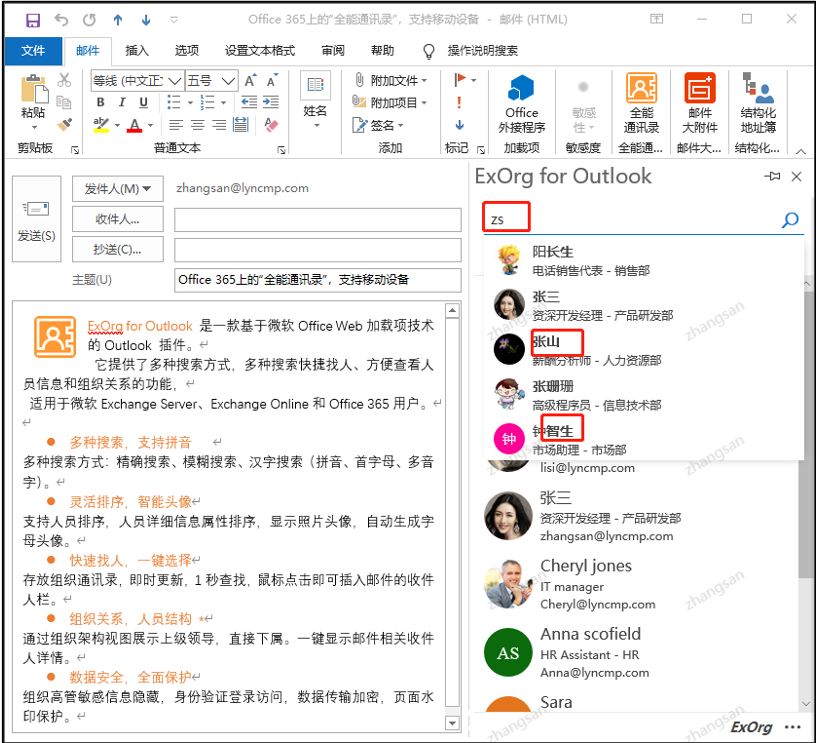
Task: Open the 文件 File tab
Action: [33, 50]
